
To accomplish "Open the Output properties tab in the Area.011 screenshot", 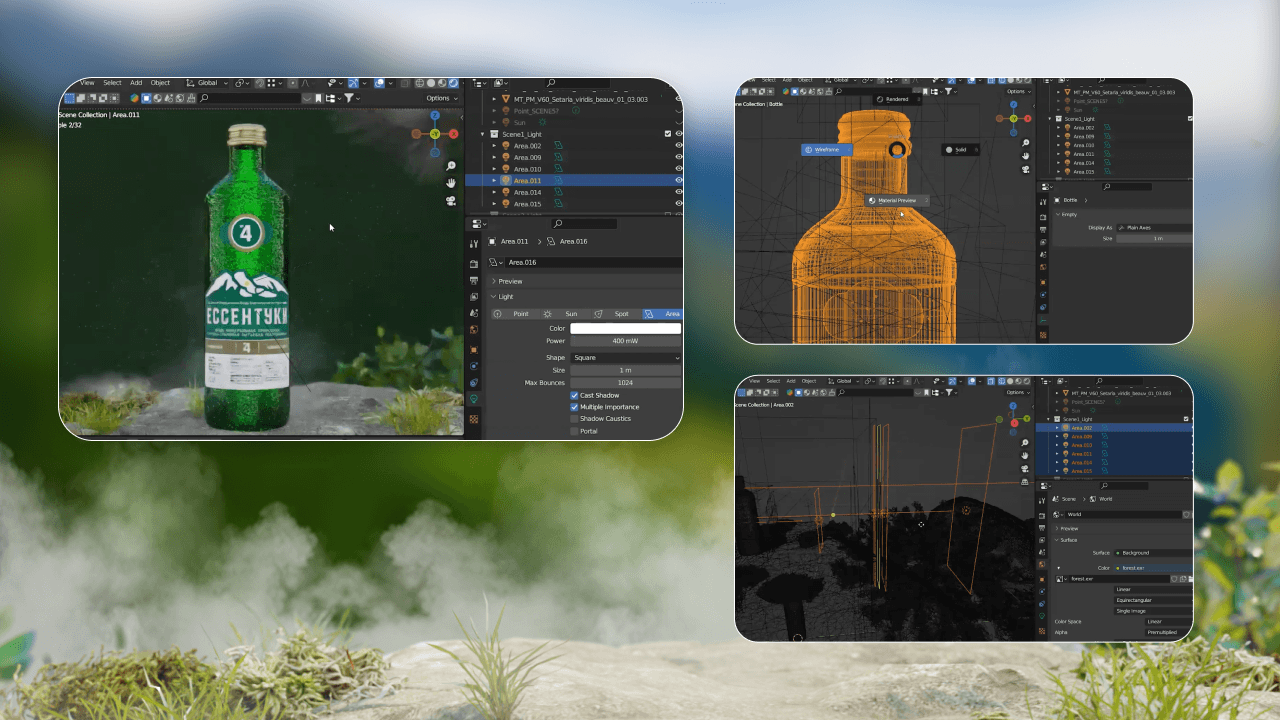I will [474, 279].
